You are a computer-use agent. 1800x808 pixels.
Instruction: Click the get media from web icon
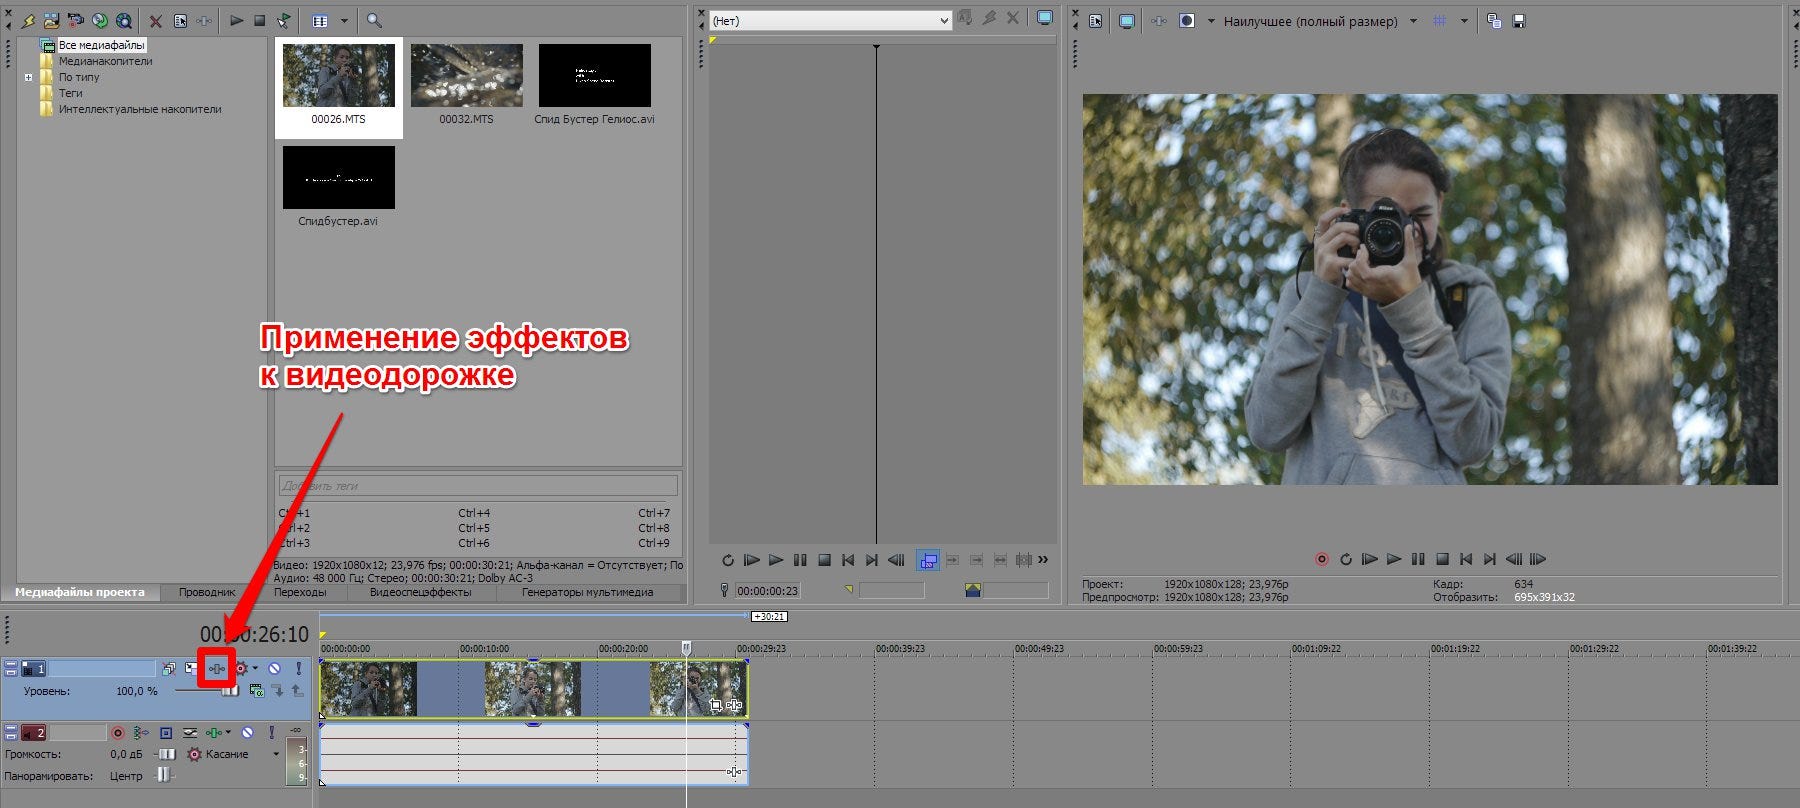pyautogui.click(x=124, y=20)
